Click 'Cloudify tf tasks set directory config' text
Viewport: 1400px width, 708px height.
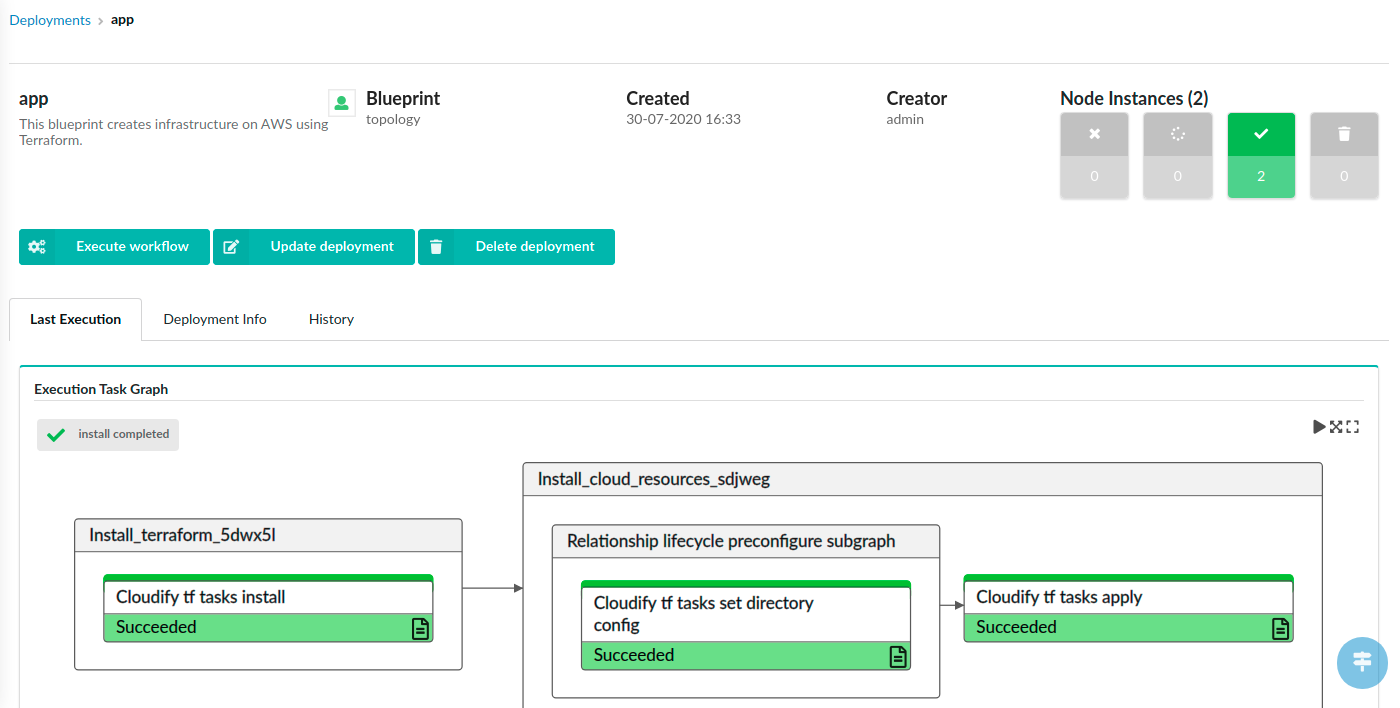point(703,614)
